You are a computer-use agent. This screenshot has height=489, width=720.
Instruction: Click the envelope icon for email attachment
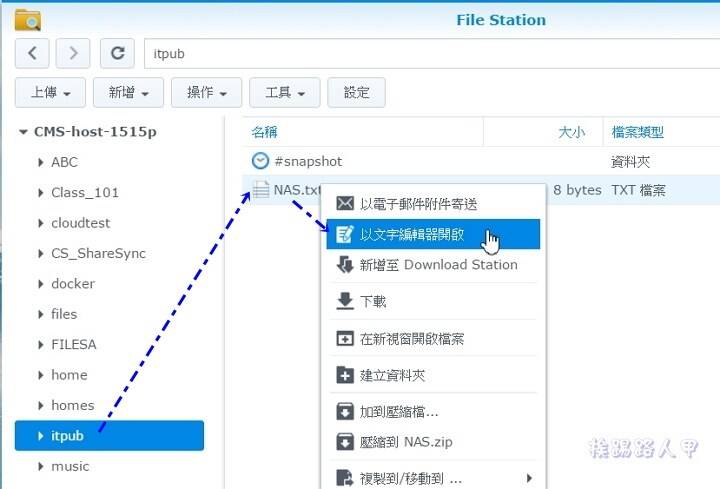345,203
